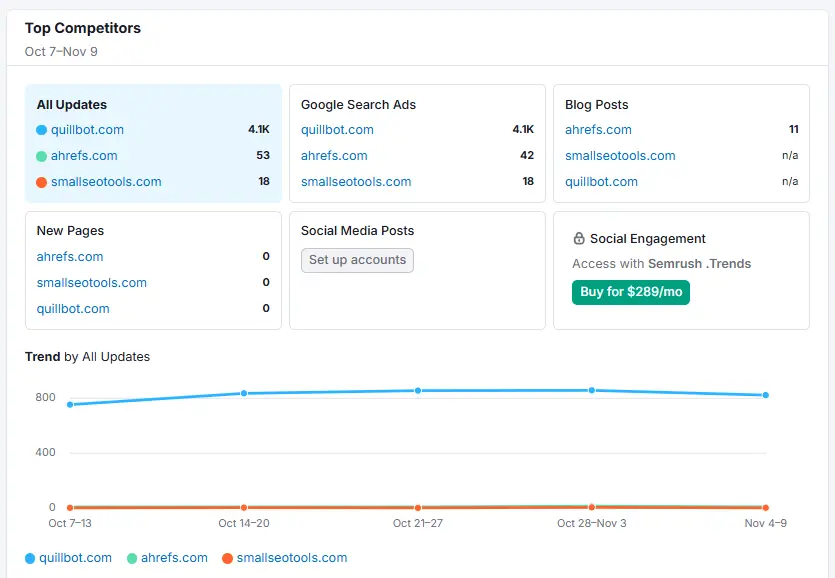835x578 pixels.
Task: Open ahrefs.com link under Blog Posts
Action: (x=598, y=130)
